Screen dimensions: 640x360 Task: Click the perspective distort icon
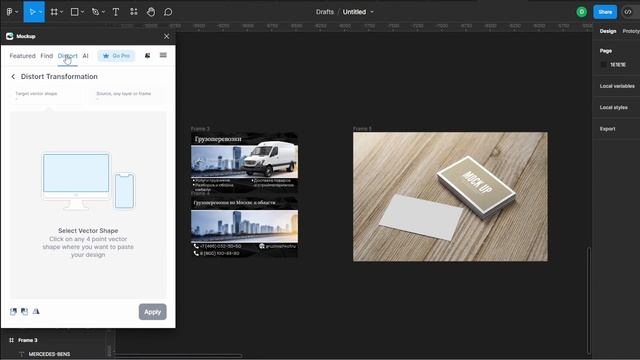36,311
